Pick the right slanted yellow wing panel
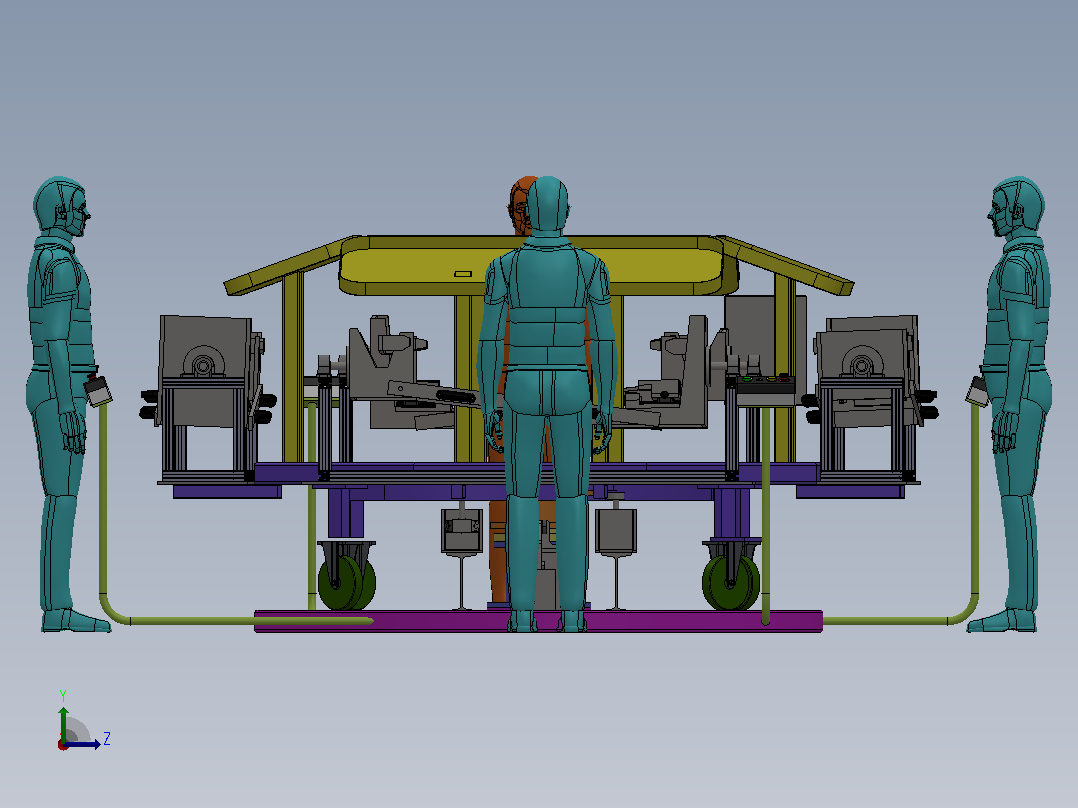Screen dimensions: 1078x808 (784, 267)
